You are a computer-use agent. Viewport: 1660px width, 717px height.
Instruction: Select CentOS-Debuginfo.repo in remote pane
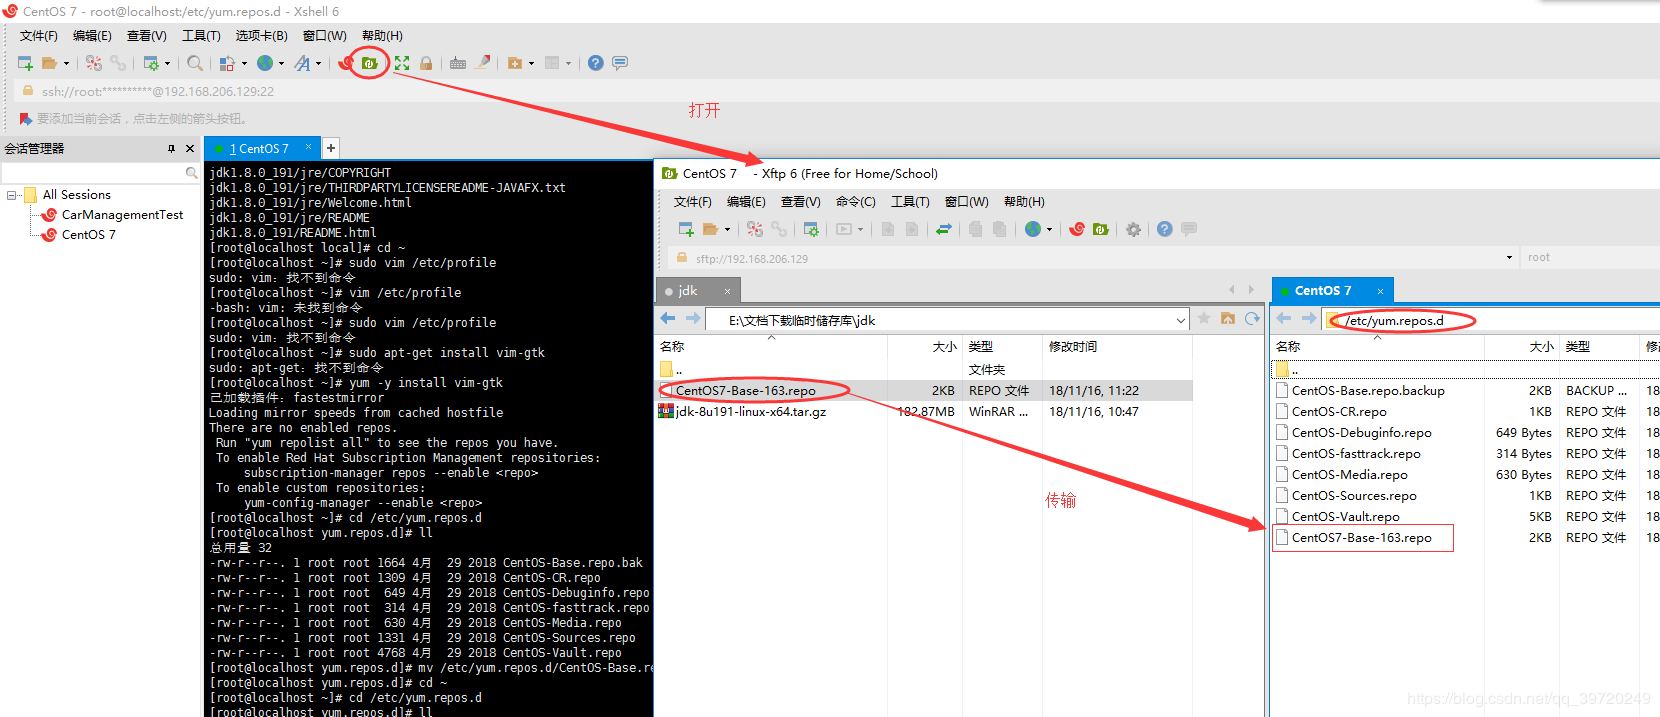click(x=1361, y=433)
